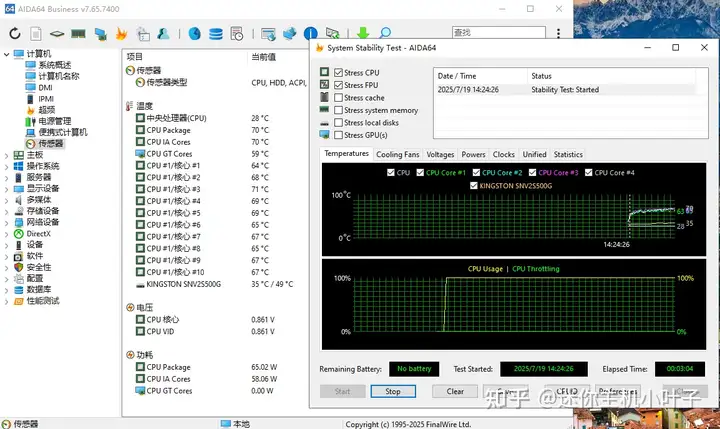The width and height of the screenshot is (720, 429).
Task: Click the calendar with clock toolbar icon
Action: click(x=237, y=34)
